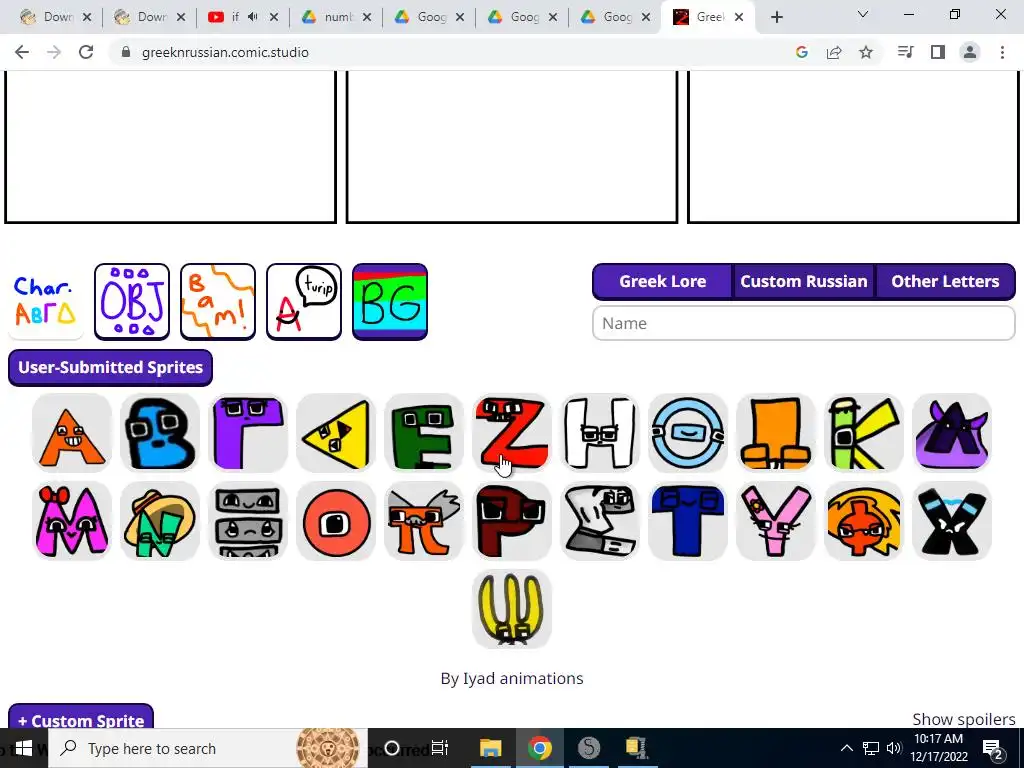This screenshot has height=768, width=1024.
Task: Open the speech bubble text category
Action: coord(304,302)
